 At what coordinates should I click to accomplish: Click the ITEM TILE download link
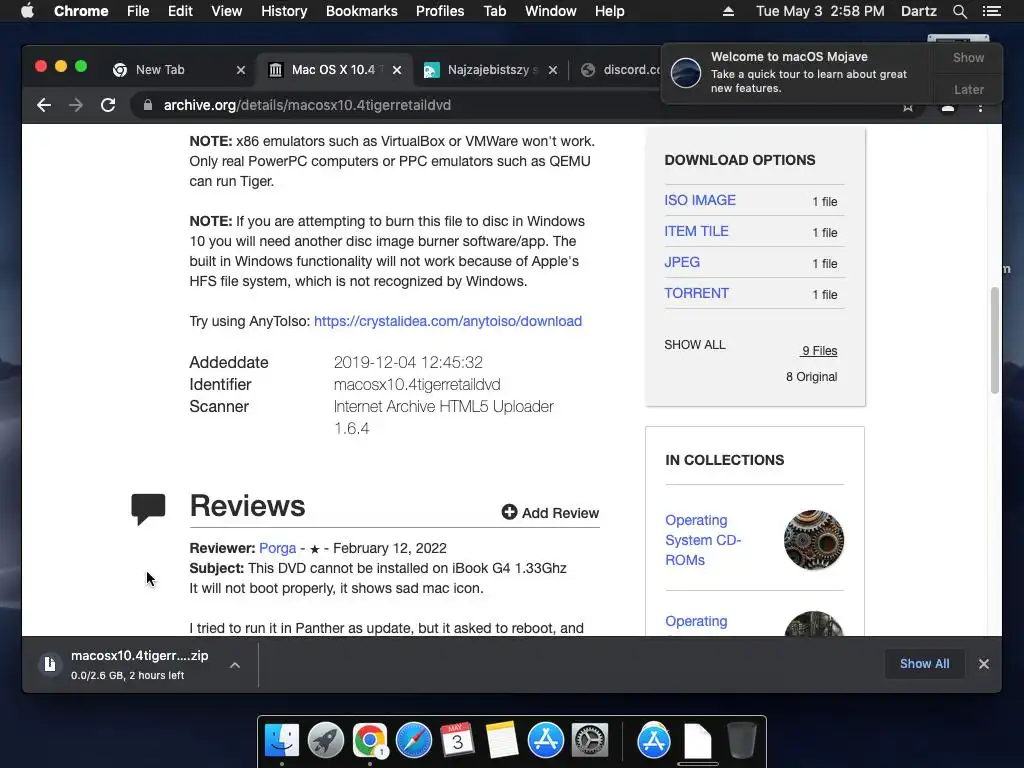696,231
